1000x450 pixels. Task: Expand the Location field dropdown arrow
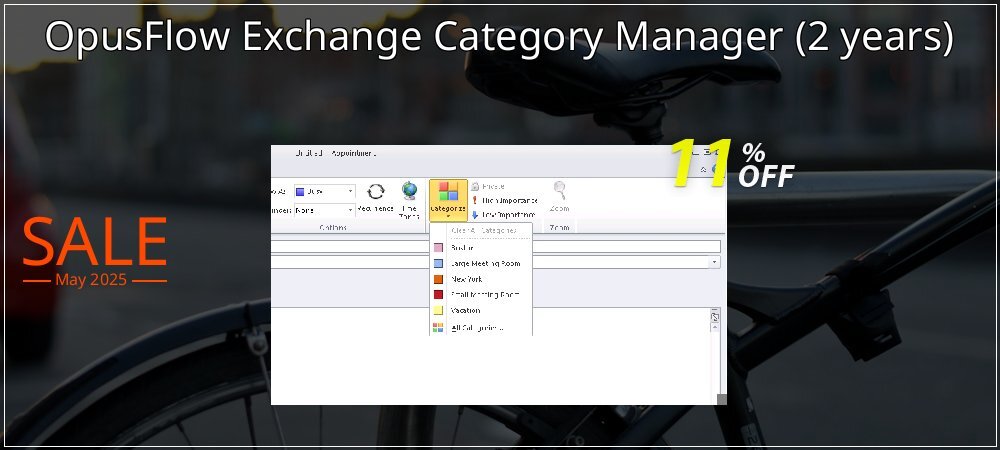click(x=715, y=262)
